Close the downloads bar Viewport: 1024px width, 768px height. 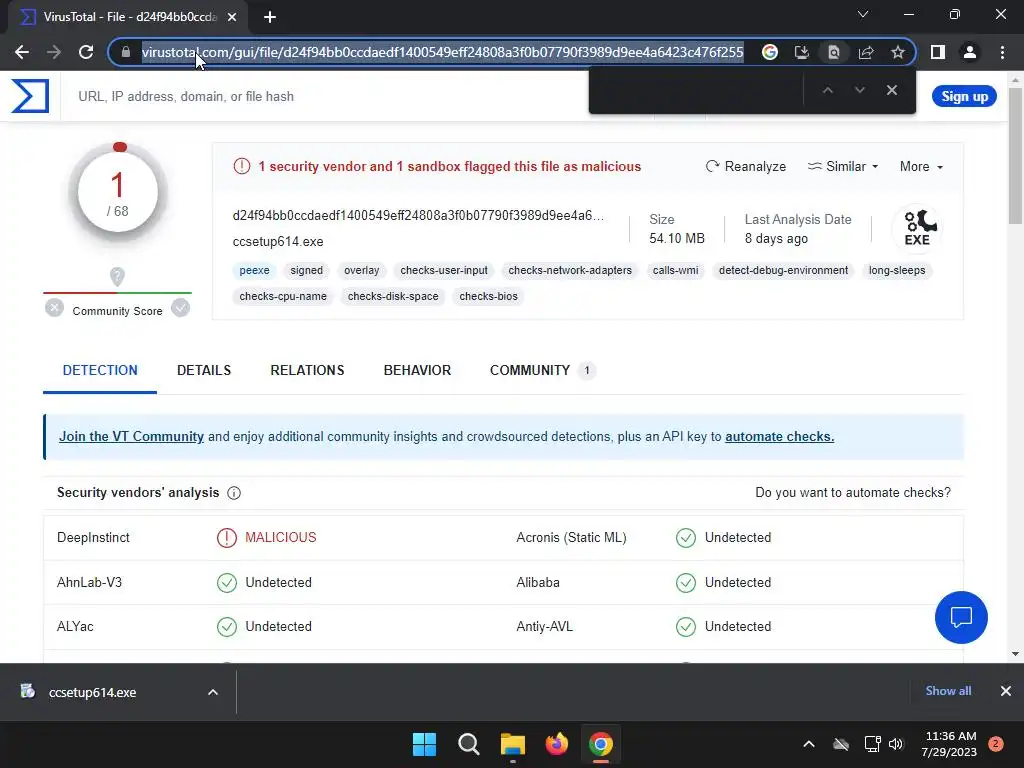1006,691
